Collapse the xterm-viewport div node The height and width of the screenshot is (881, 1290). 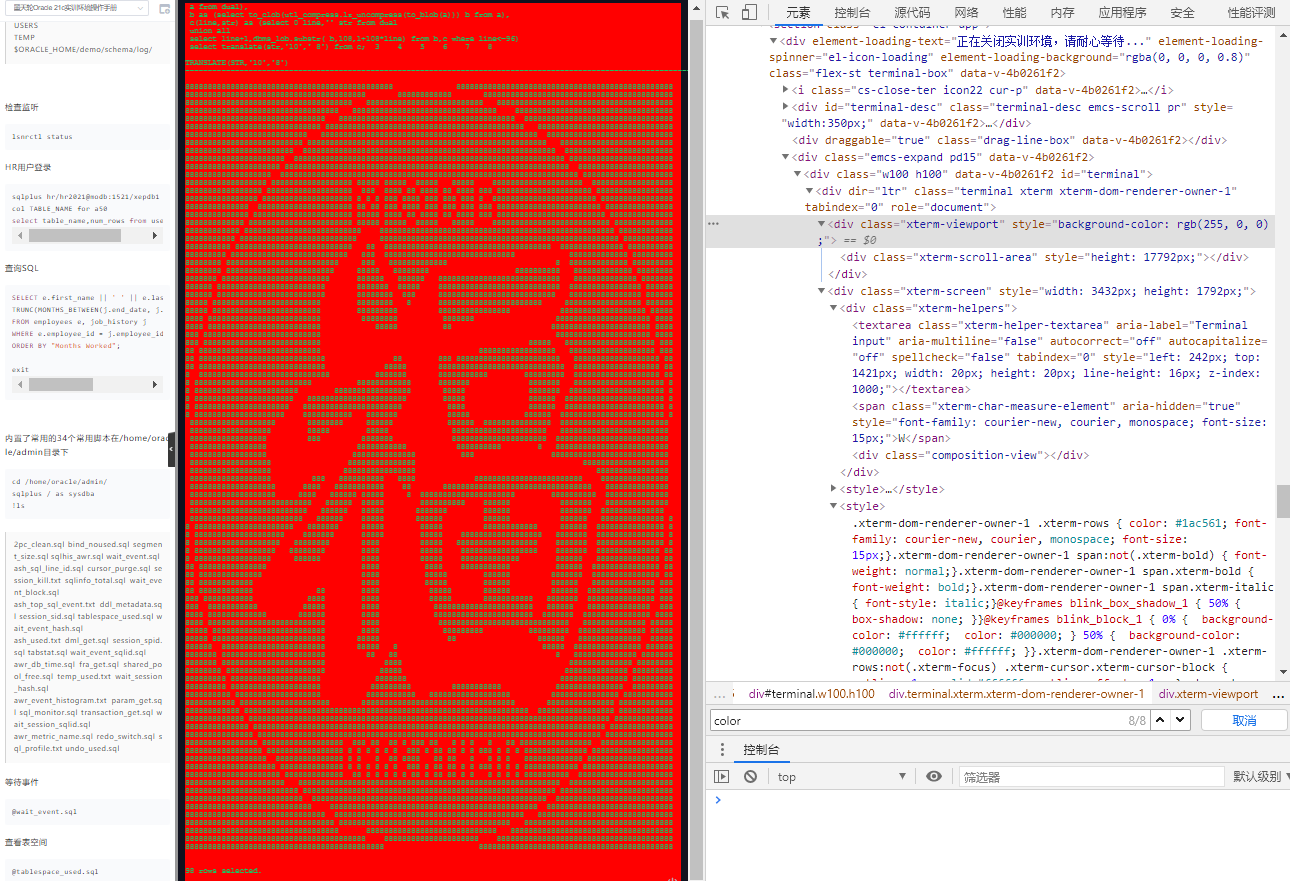coord(822,225)
